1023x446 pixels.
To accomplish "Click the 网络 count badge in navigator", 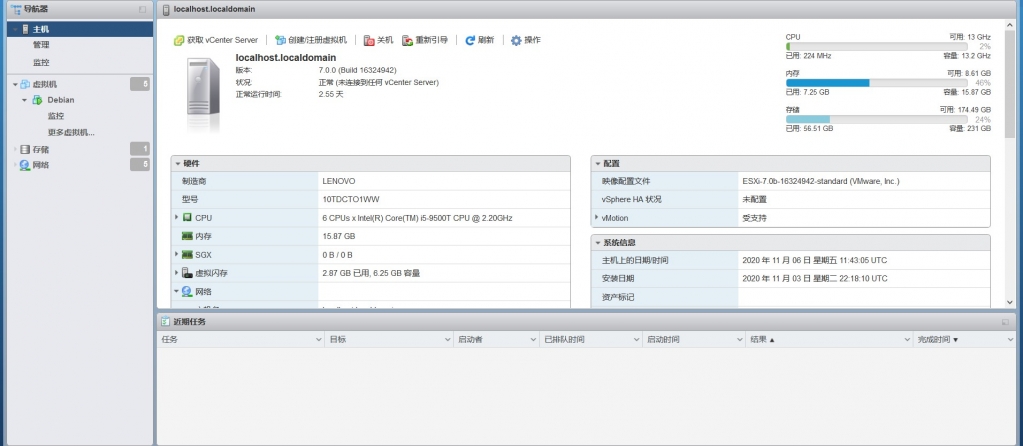I will coord(140,164).
